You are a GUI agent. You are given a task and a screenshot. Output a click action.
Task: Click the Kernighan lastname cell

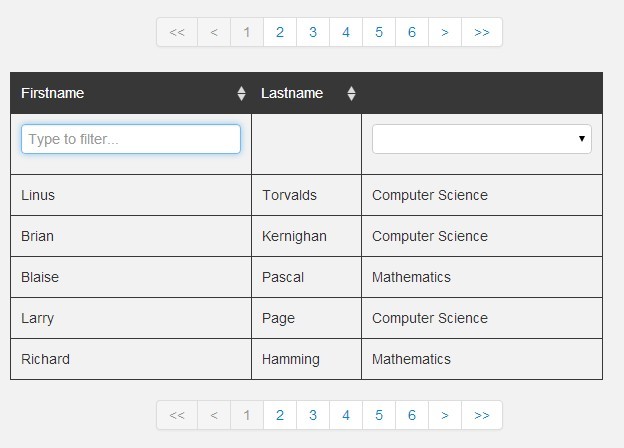tap(306, 236)
